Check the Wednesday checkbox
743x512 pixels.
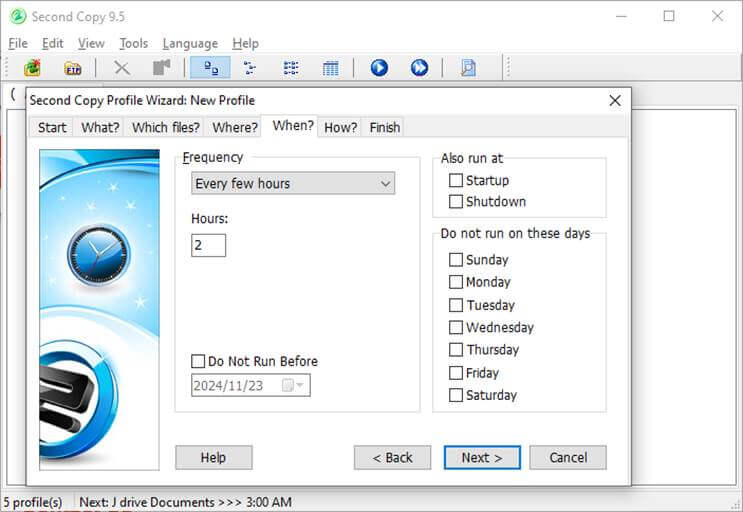[456, 327]
